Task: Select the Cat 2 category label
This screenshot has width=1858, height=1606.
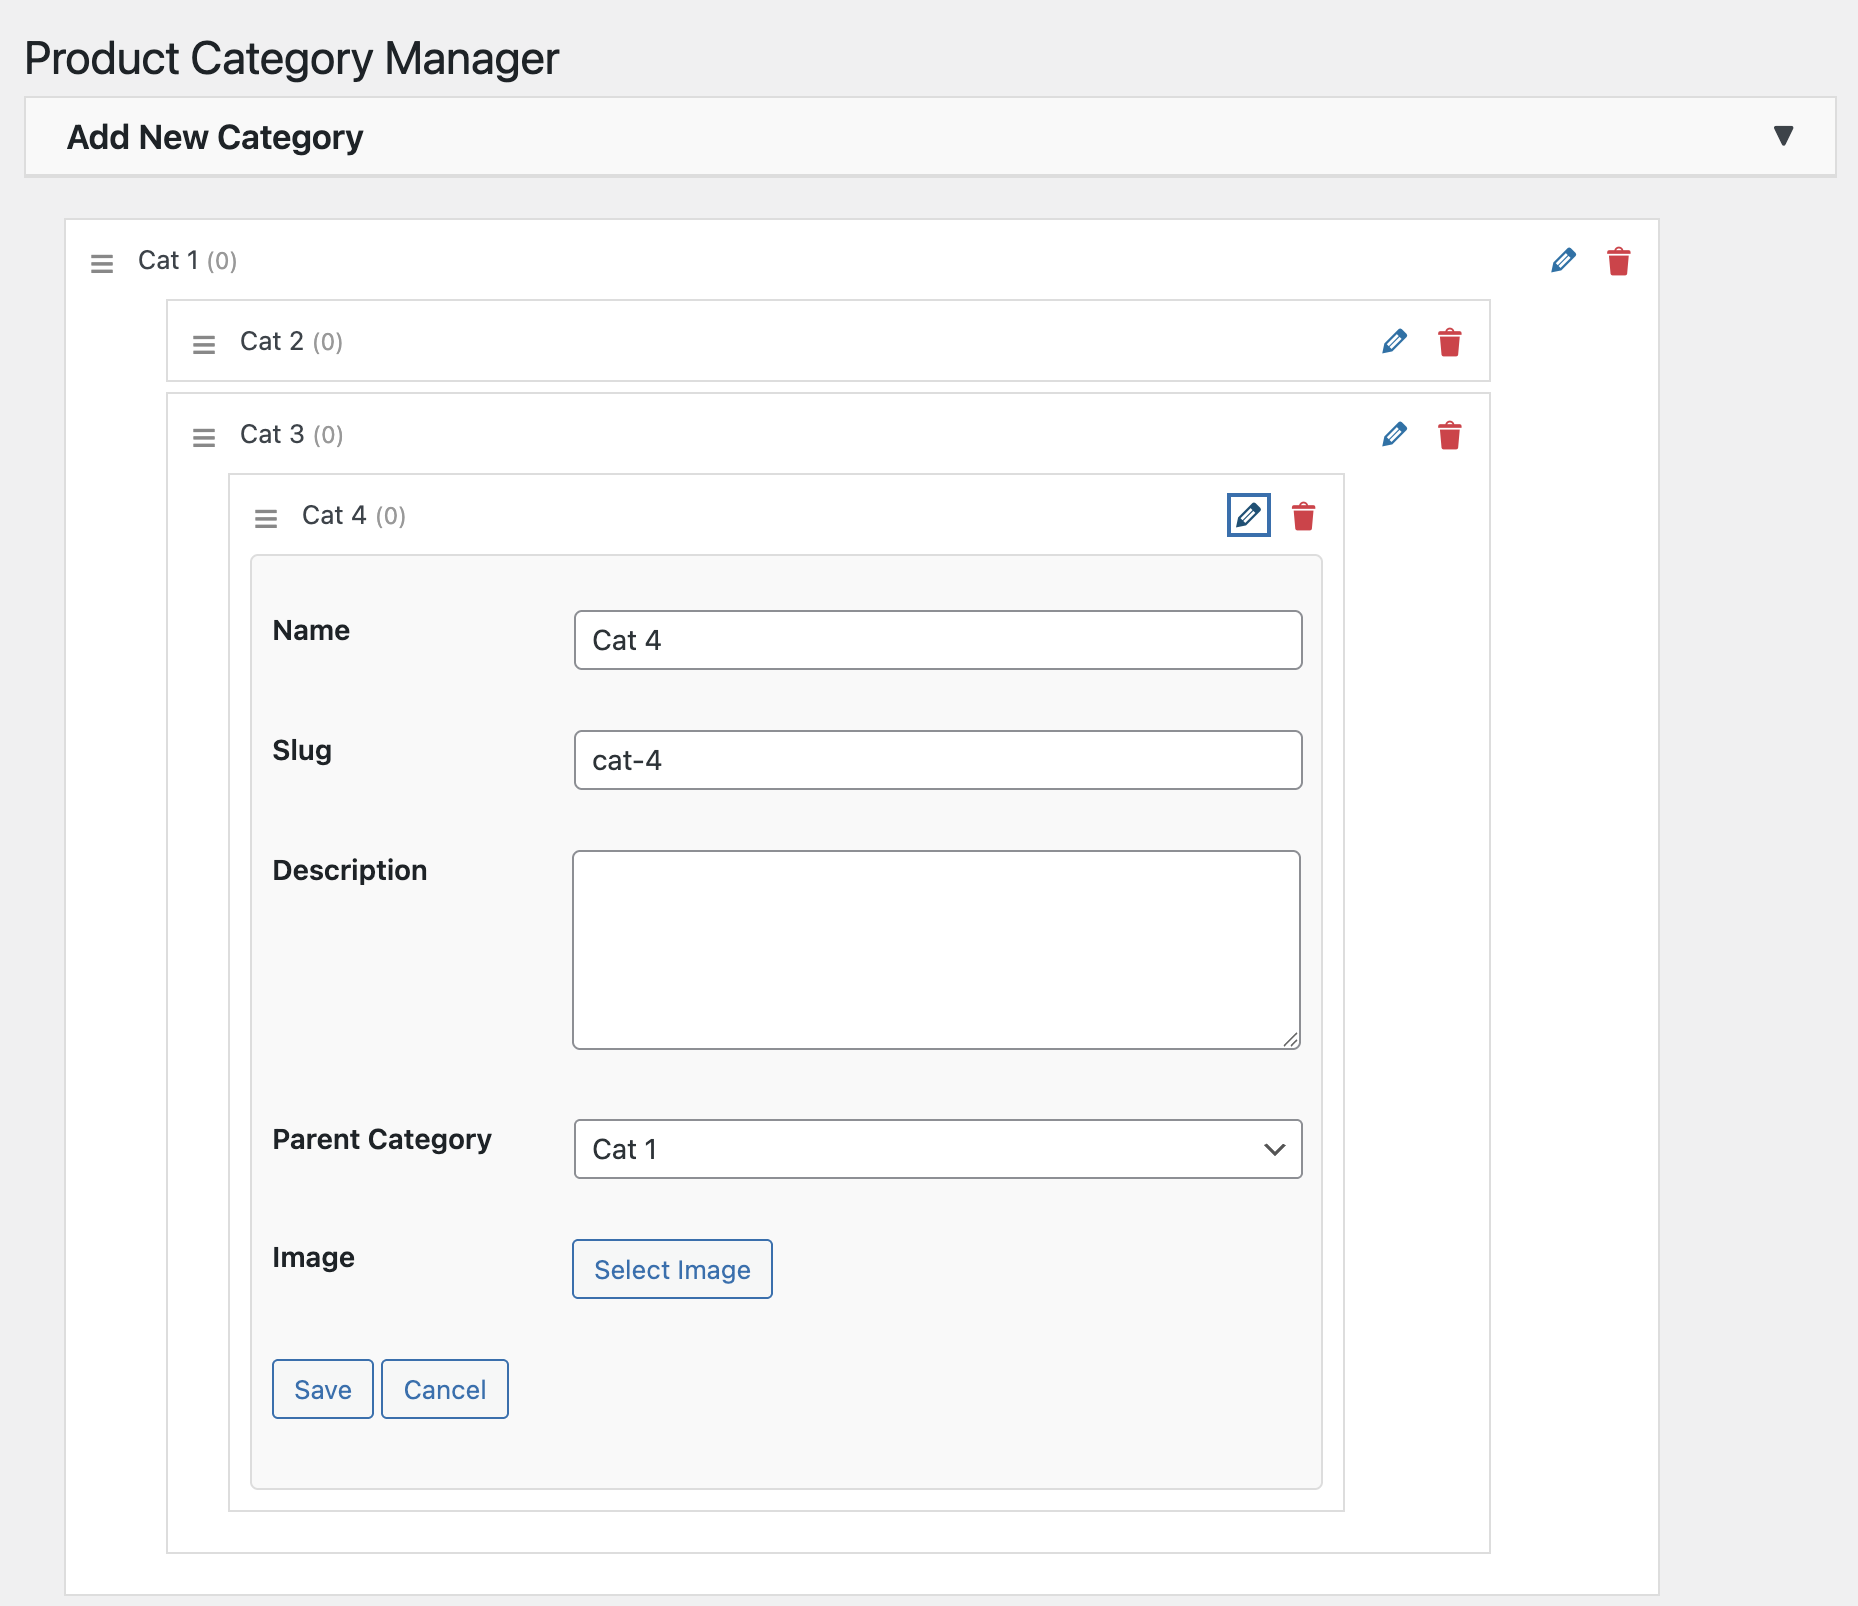Action: point(272,342)
